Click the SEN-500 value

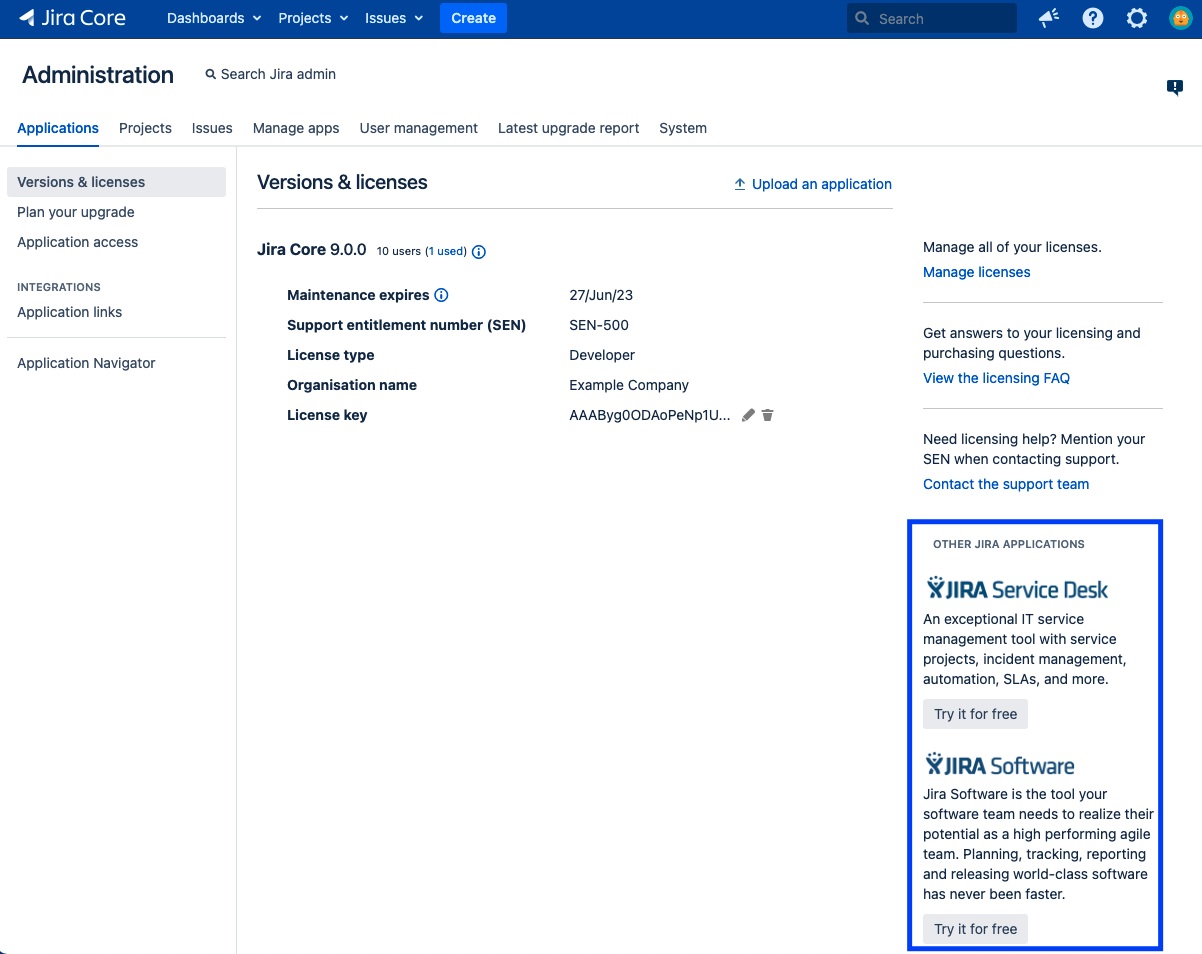pos(599,325)
